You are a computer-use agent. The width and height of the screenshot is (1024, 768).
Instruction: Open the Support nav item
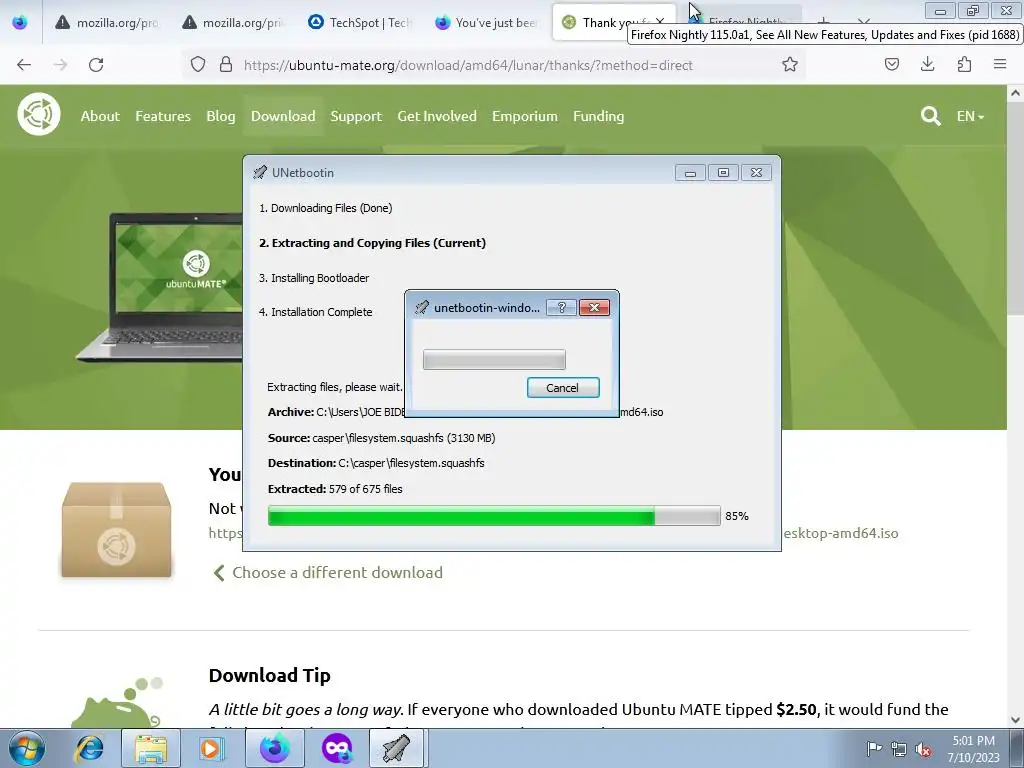356,116
